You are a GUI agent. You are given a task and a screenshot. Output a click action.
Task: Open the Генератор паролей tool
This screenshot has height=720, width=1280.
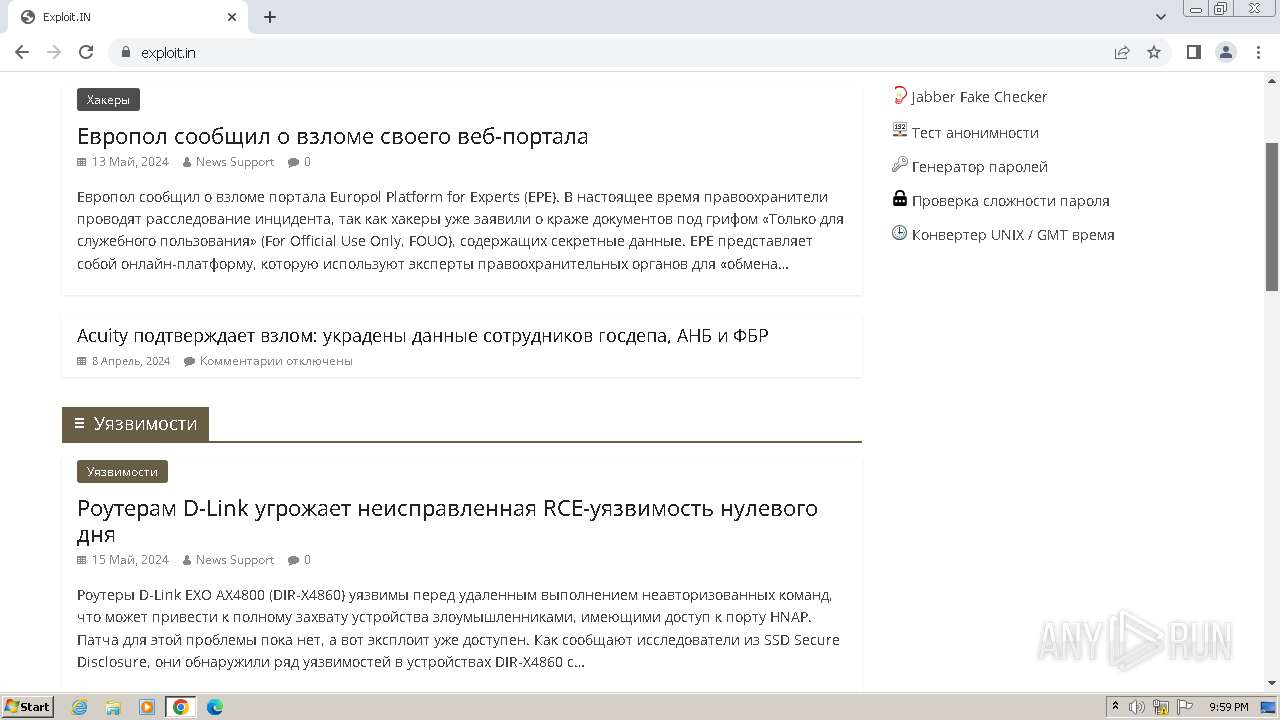[x=980, y=167]
